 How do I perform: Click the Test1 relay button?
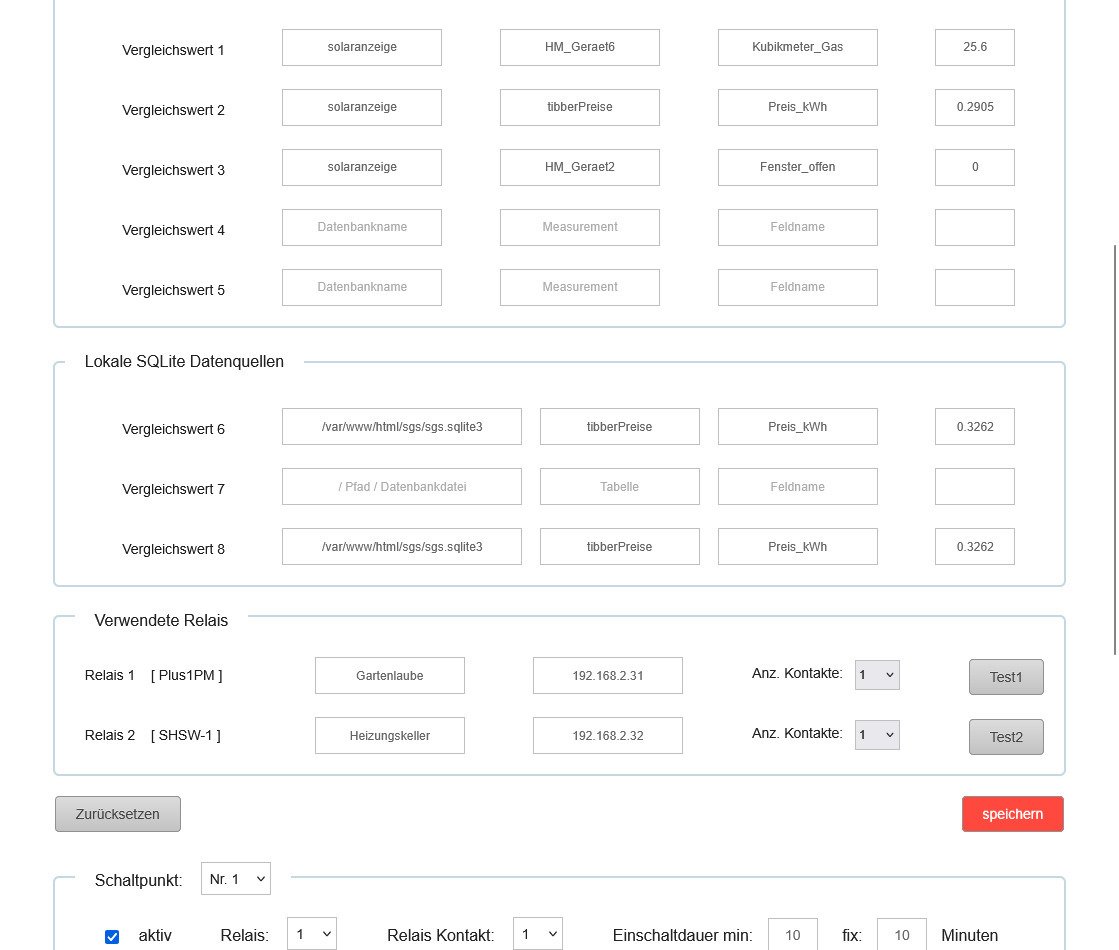tap(1005, 677)
